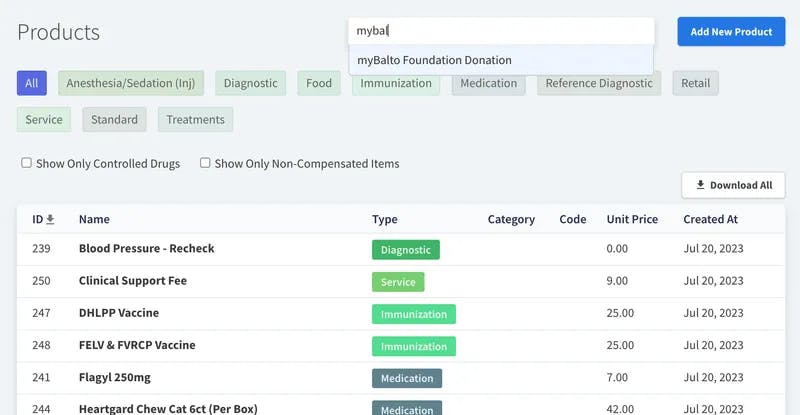Filter by Anesthesia/Sedation (Inj)
This screenshot has width=800, height=415.
(131, 83)
